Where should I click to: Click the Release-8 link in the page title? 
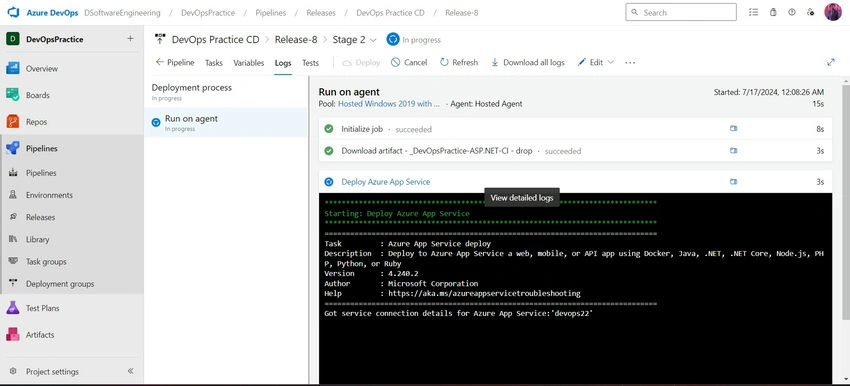(296, 40)
